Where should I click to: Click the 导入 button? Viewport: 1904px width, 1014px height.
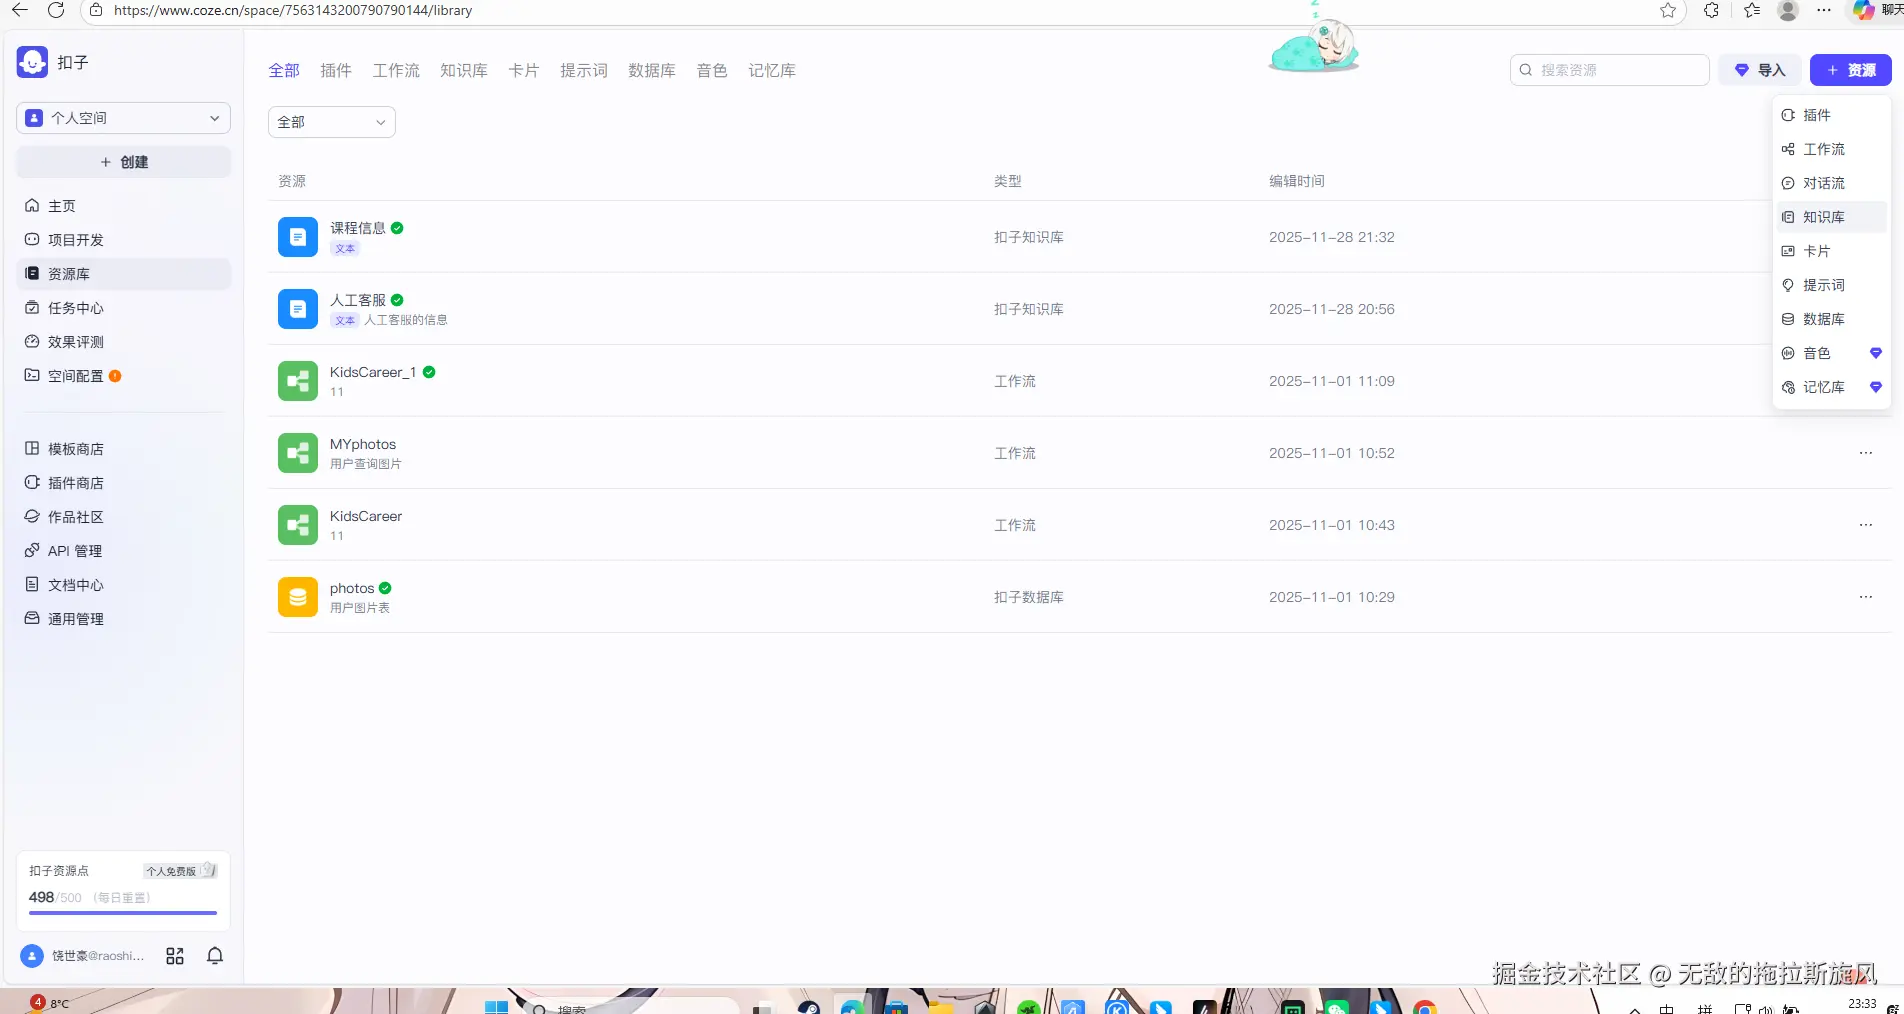click(x=1760, y=70)
